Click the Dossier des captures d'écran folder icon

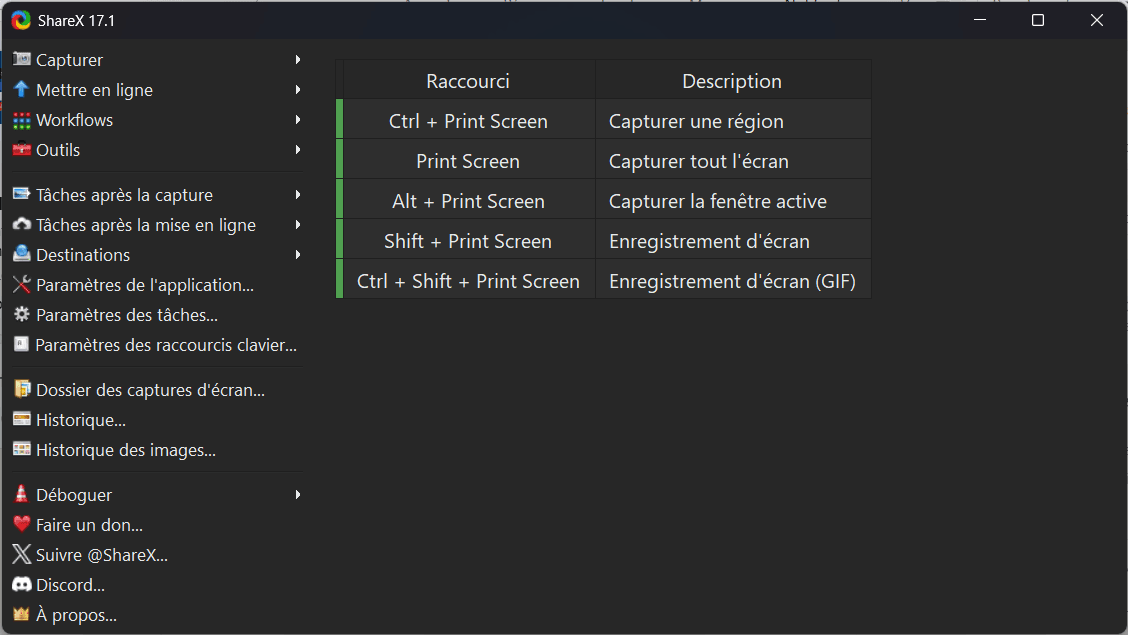point(22,389)
